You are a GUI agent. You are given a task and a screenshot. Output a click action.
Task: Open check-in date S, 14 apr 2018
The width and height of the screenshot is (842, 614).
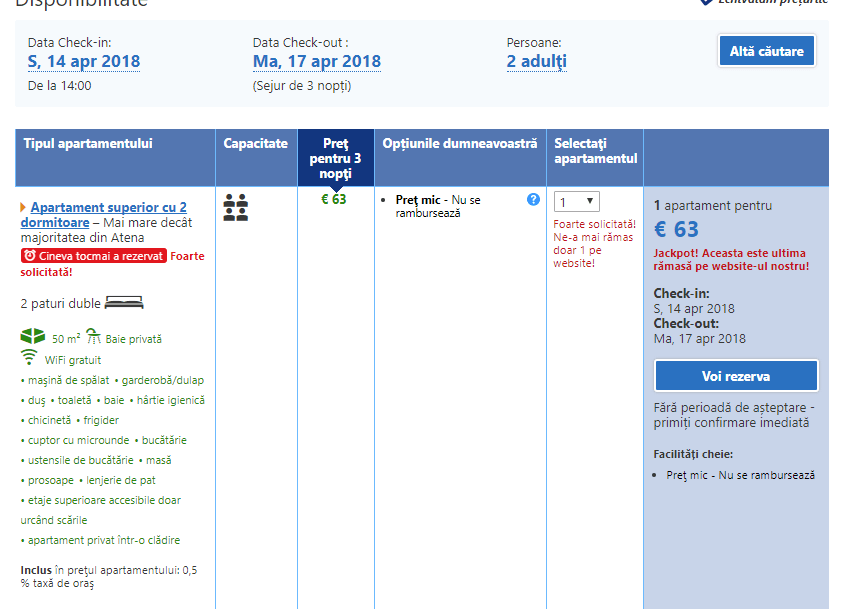click(x=84, y=62)
